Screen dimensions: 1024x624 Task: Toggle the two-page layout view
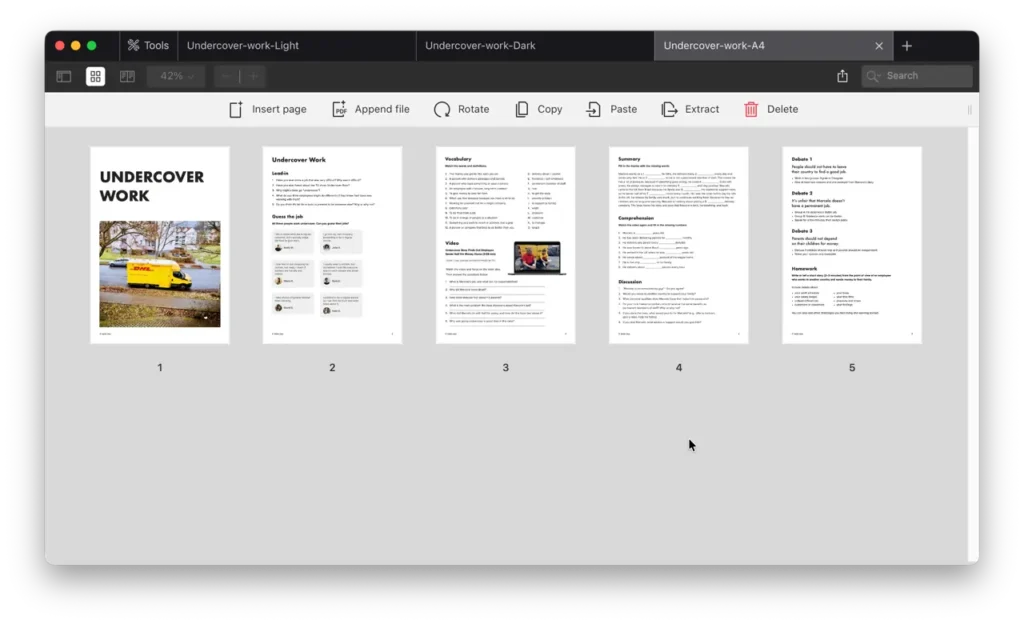pyautogui.click(x=127, y=76)
